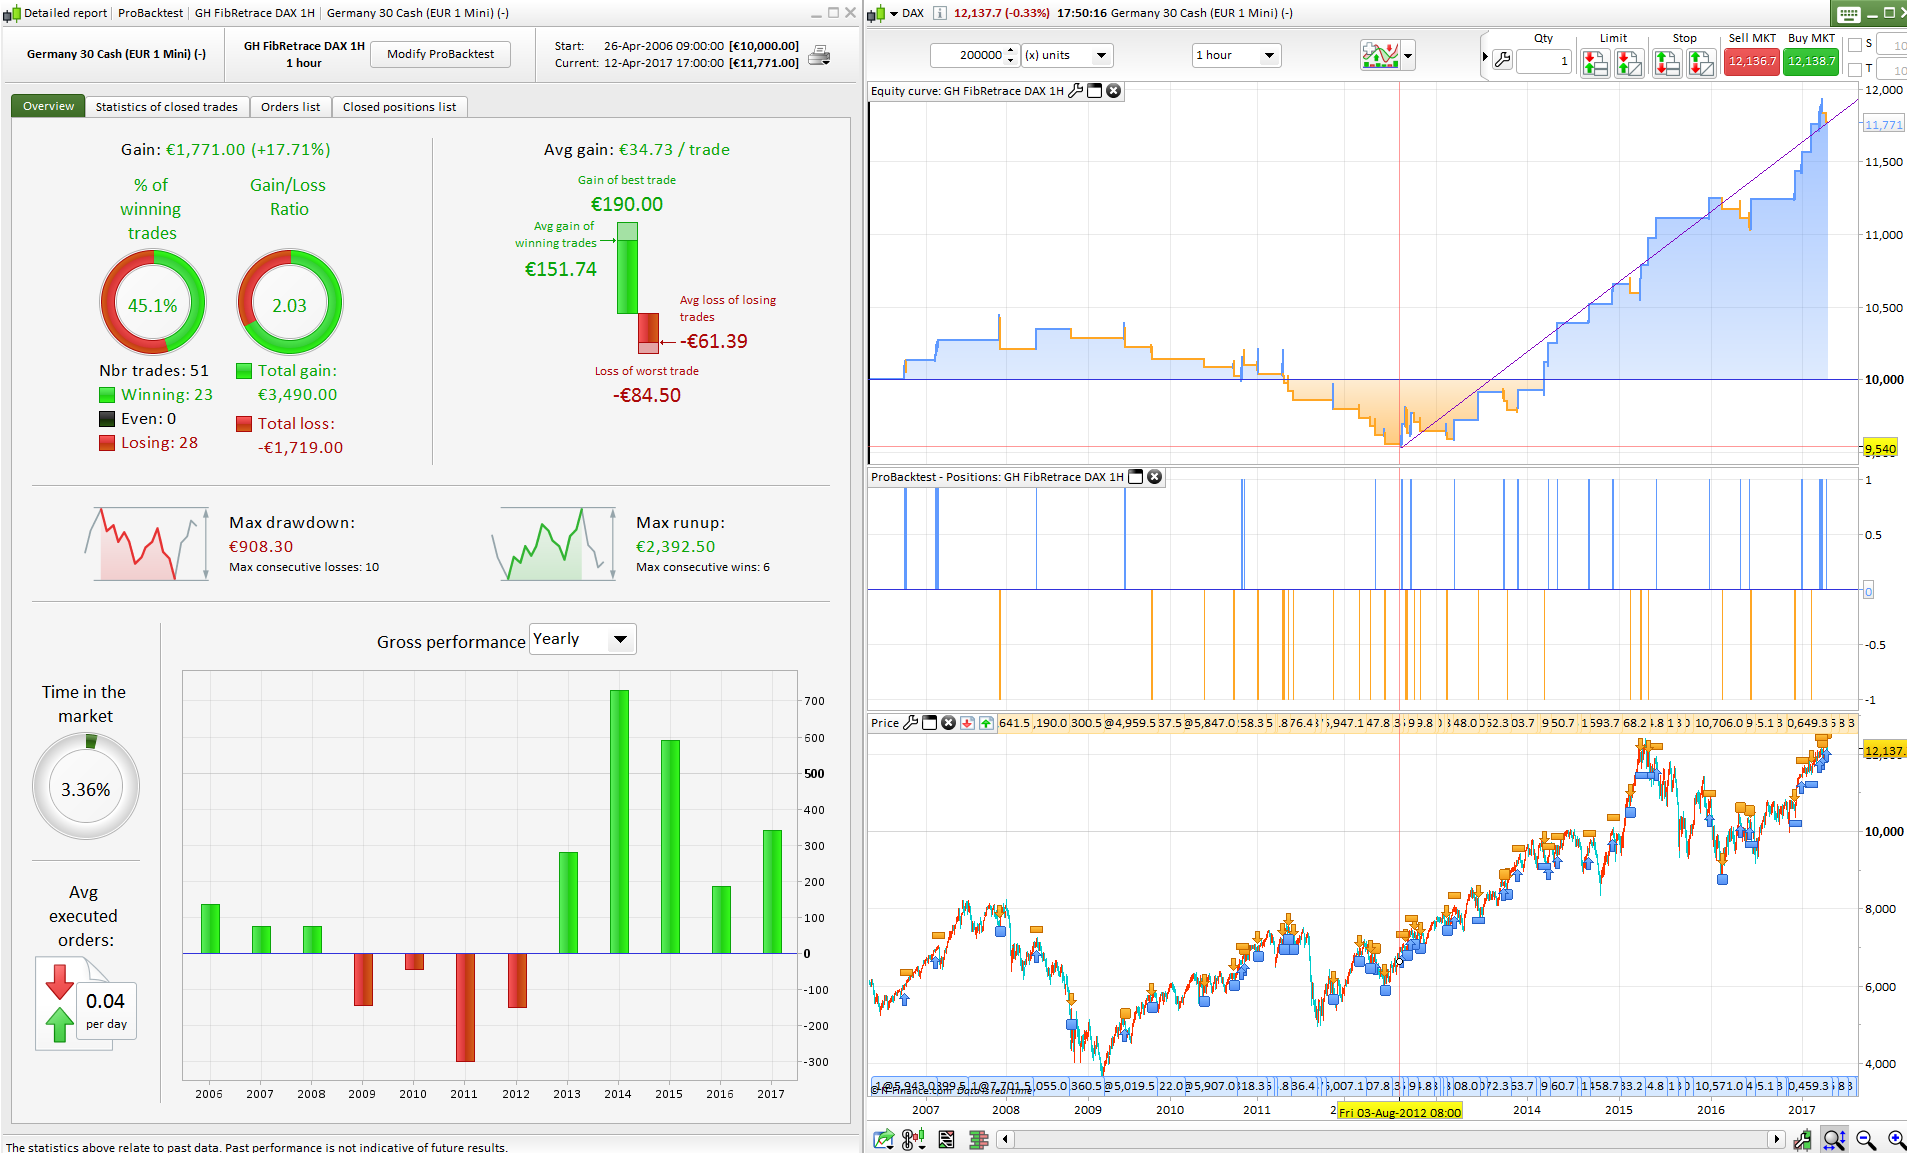Click the Fri 03-Aug-2012 08:00 date marker
Screen dimensions: 1907x1153
tap(1400, 1112)
